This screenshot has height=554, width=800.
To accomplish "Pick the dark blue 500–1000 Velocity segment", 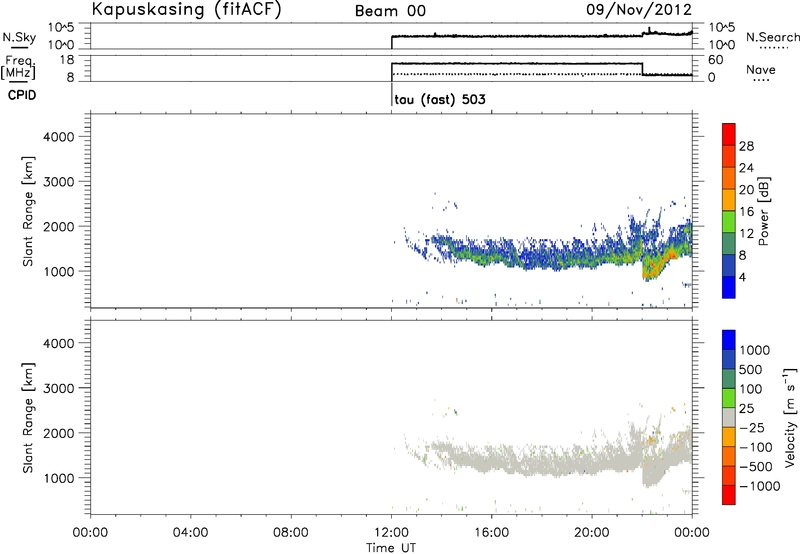I will pos(729,359).
